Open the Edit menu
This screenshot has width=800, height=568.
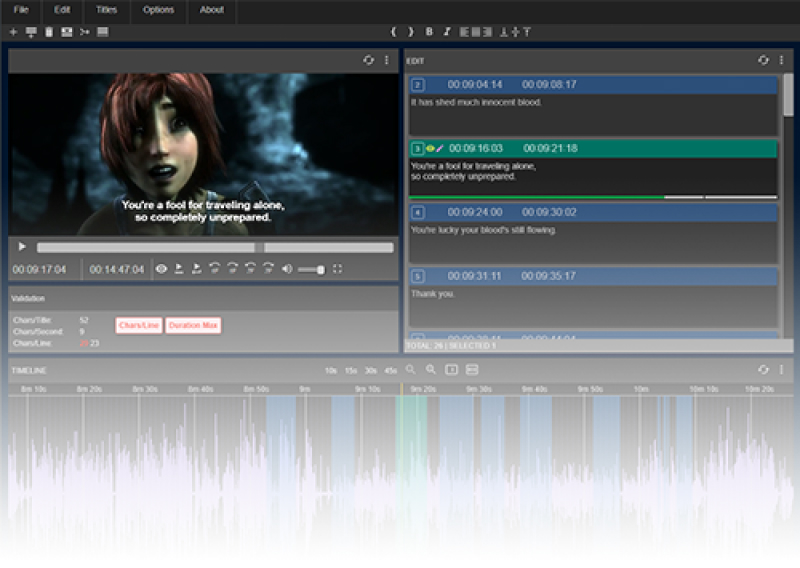click(x=62, y=10)
